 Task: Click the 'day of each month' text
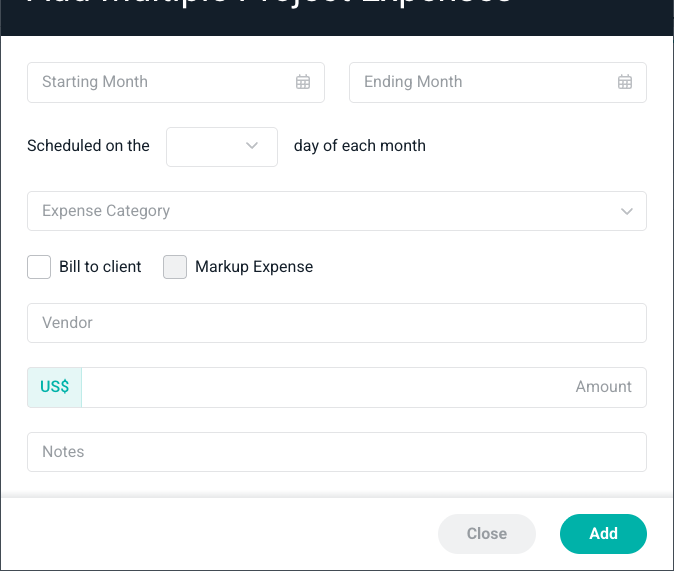pyautogui.click(x=360, y=146)
